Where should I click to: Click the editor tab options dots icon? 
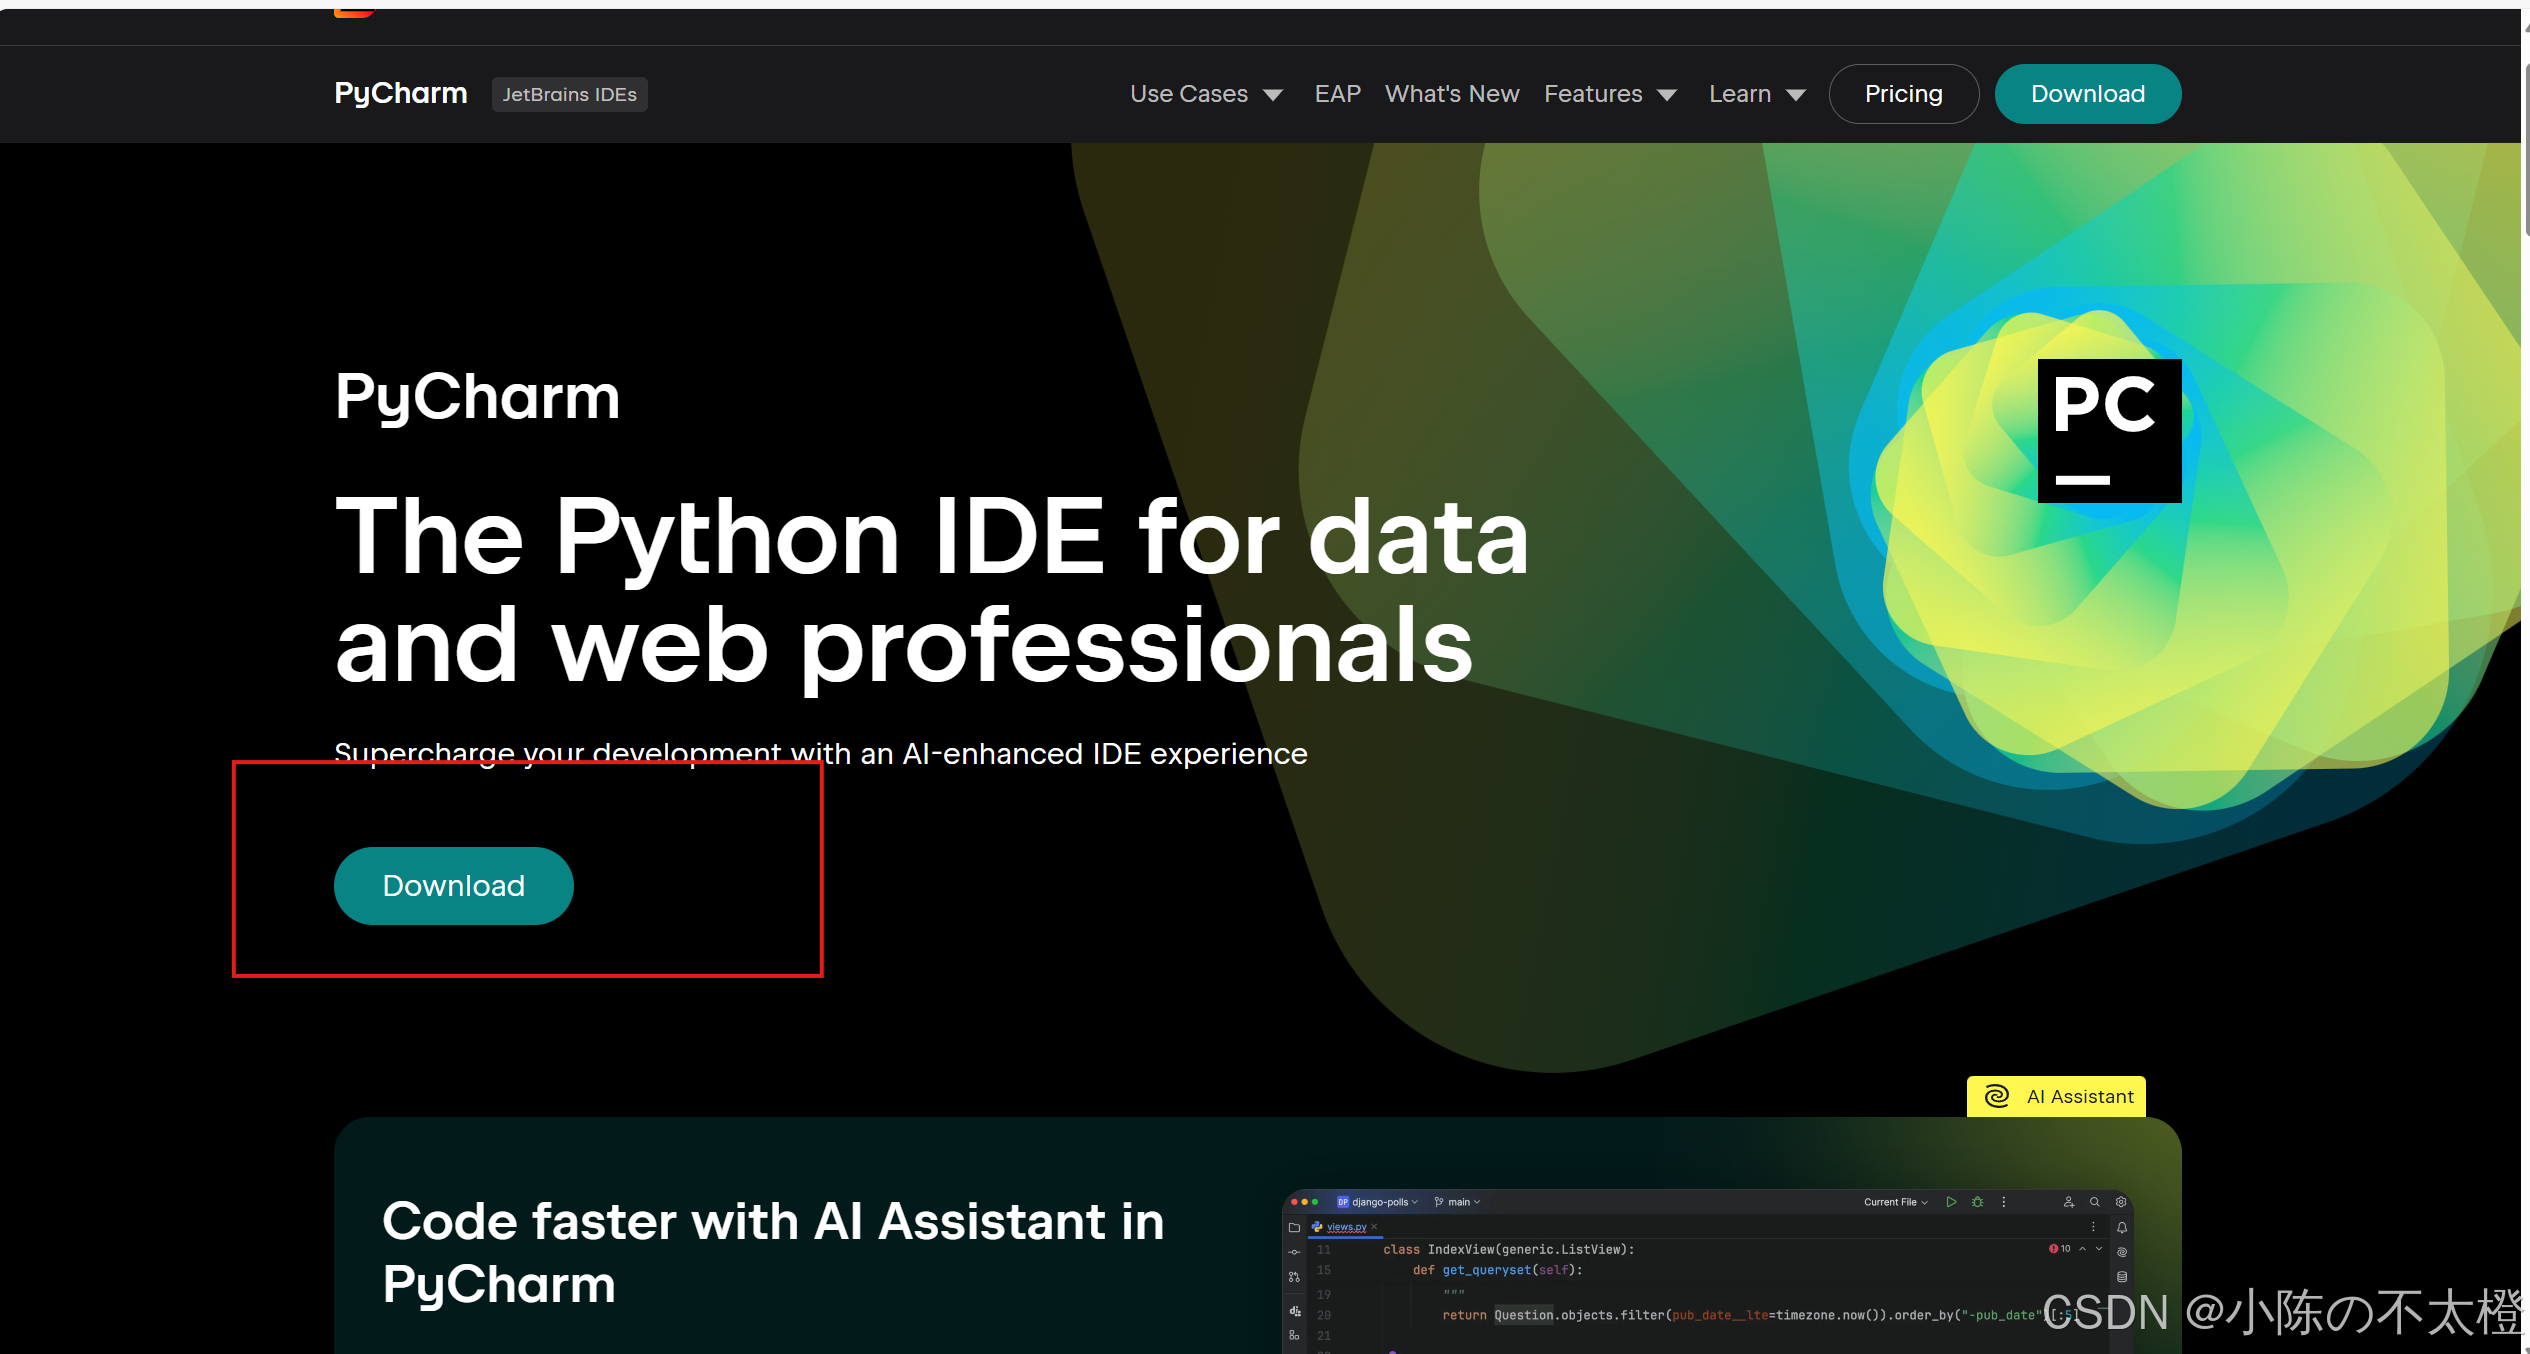click(2093, 1227)
